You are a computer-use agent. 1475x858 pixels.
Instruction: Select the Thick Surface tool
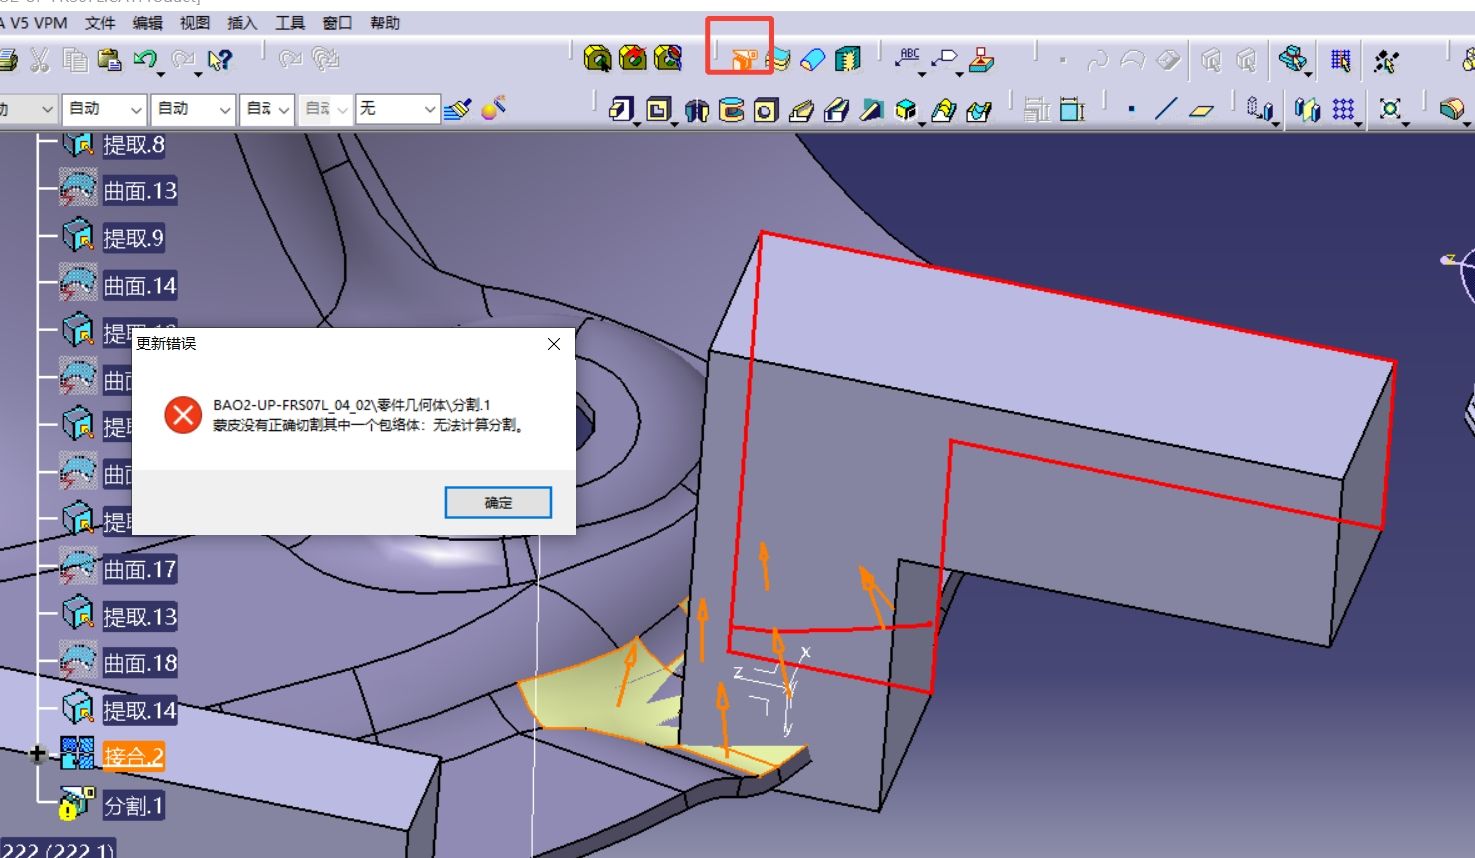(778, 60)
